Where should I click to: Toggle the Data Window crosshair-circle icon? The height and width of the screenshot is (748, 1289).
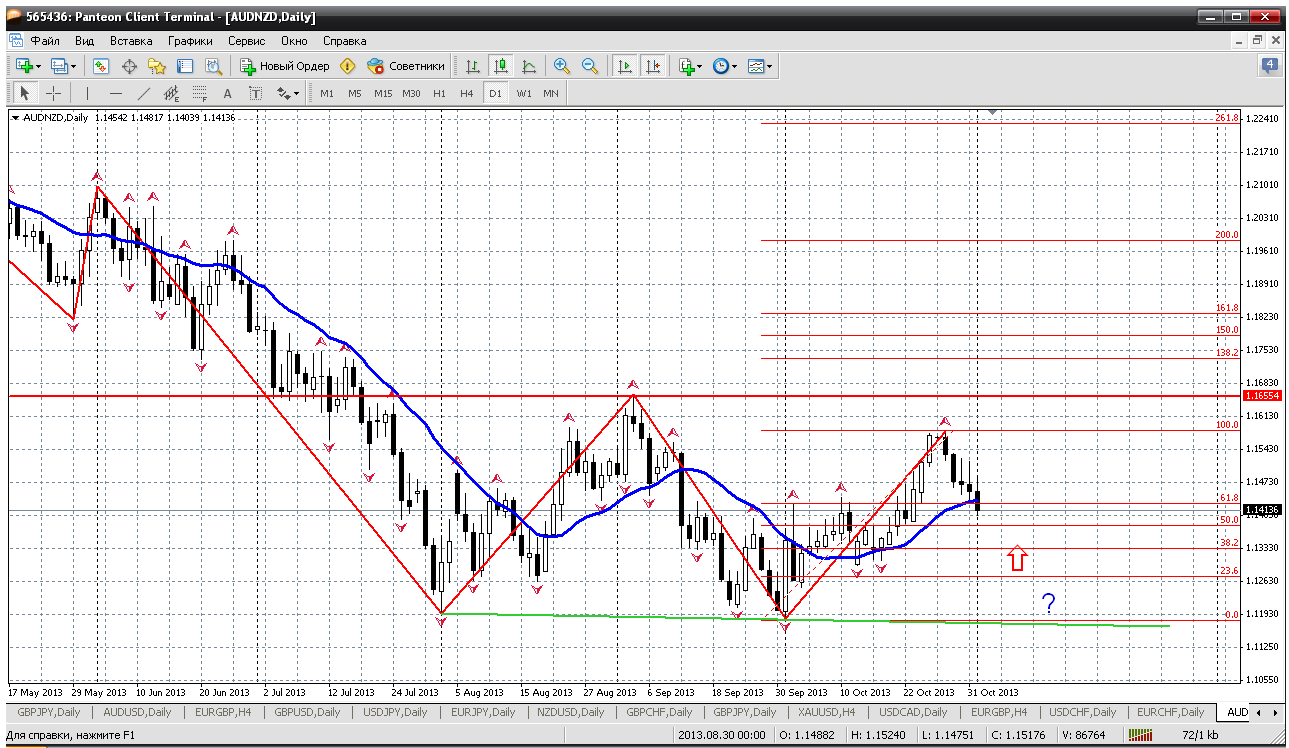(129, 66)
